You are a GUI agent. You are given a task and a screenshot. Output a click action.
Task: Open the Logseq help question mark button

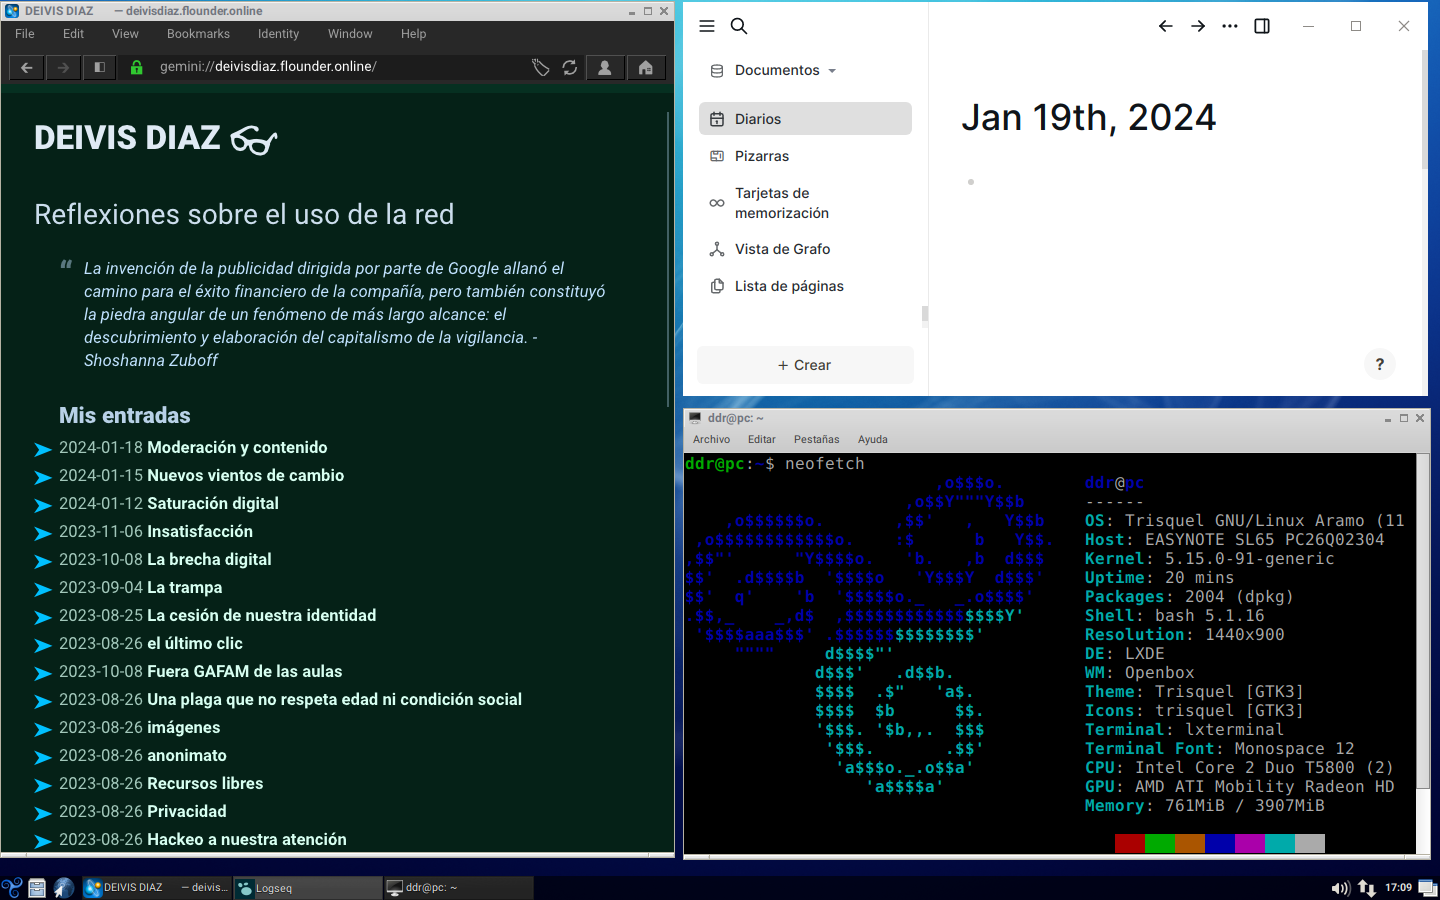pos(1380,364)
